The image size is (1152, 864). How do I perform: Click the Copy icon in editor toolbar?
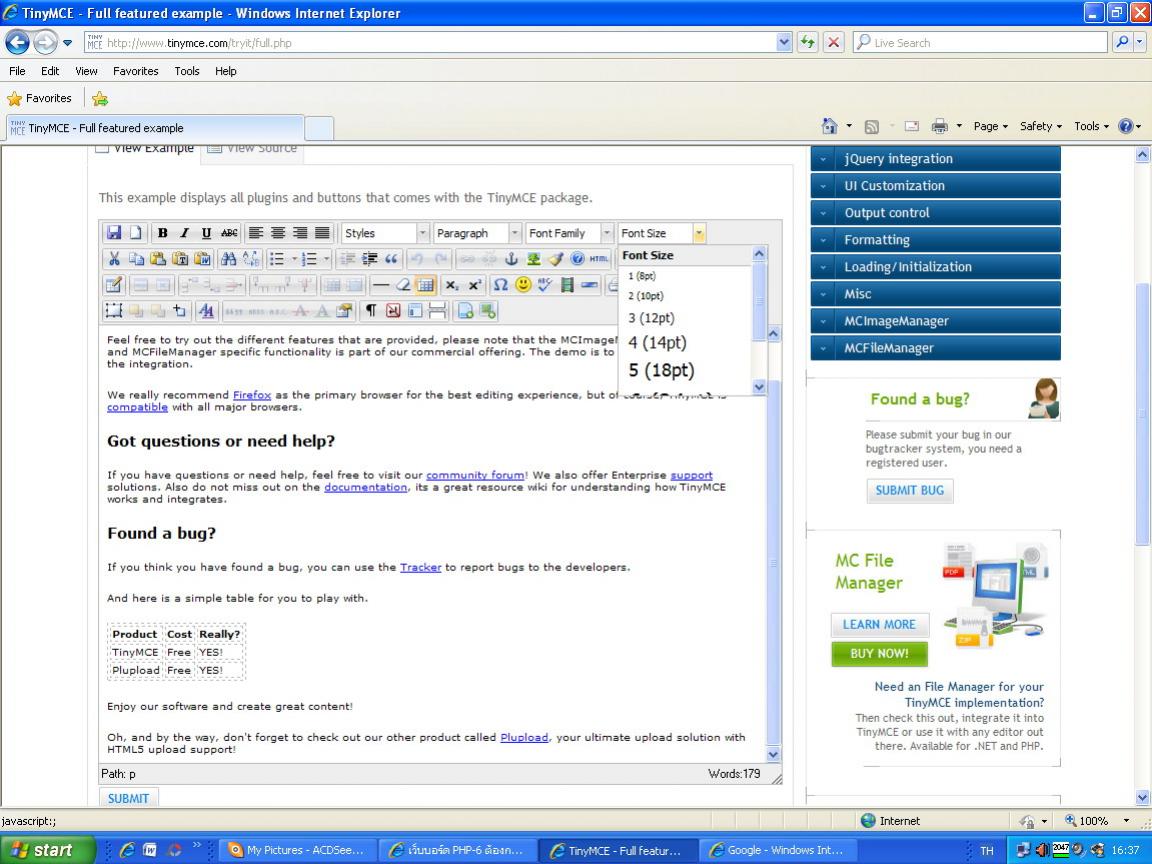click(x=137, y=259)
